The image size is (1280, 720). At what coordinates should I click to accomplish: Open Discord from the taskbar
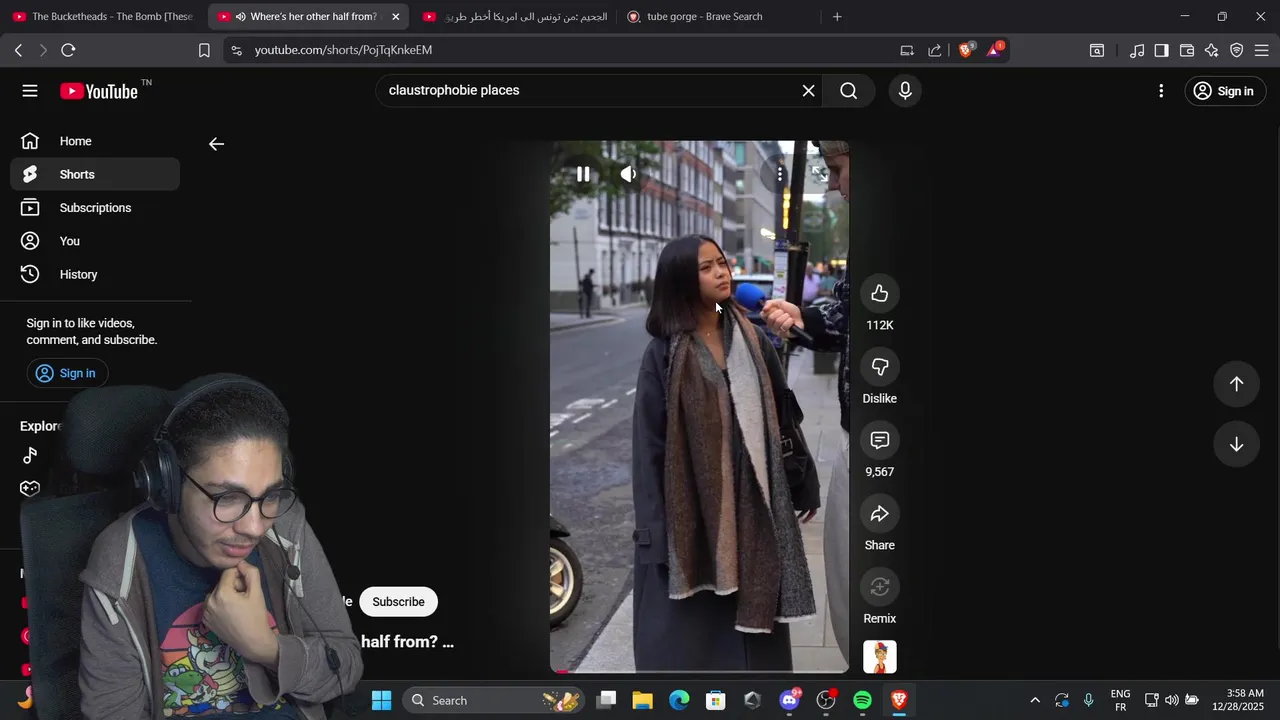point(790,700)
